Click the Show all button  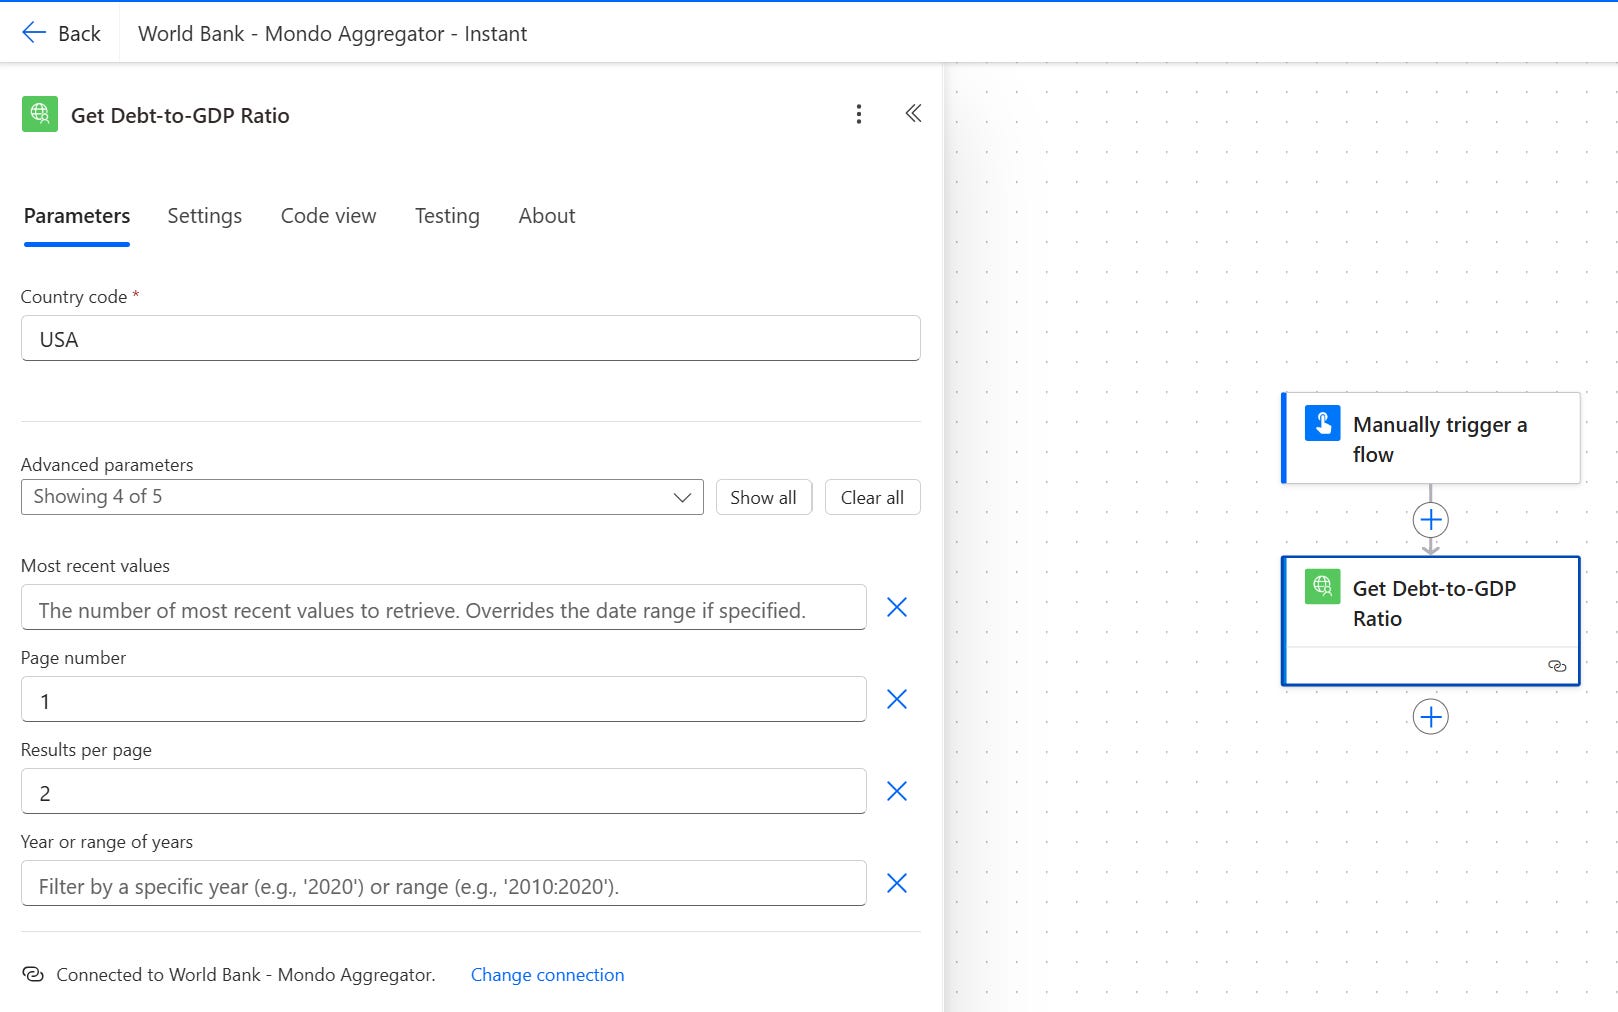(763, 497)
